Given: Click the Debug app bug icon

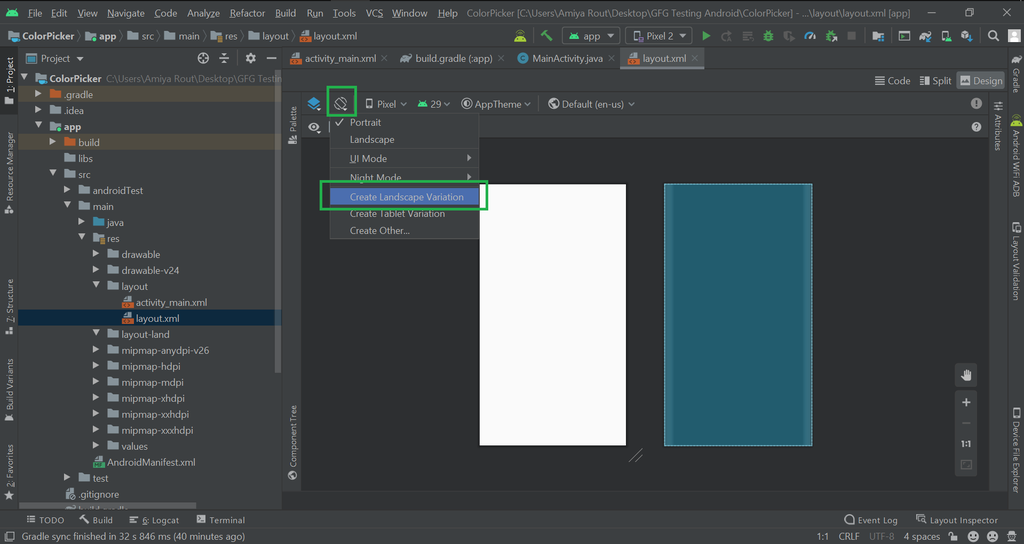Looking at the screenshot, I should point(768,36).
